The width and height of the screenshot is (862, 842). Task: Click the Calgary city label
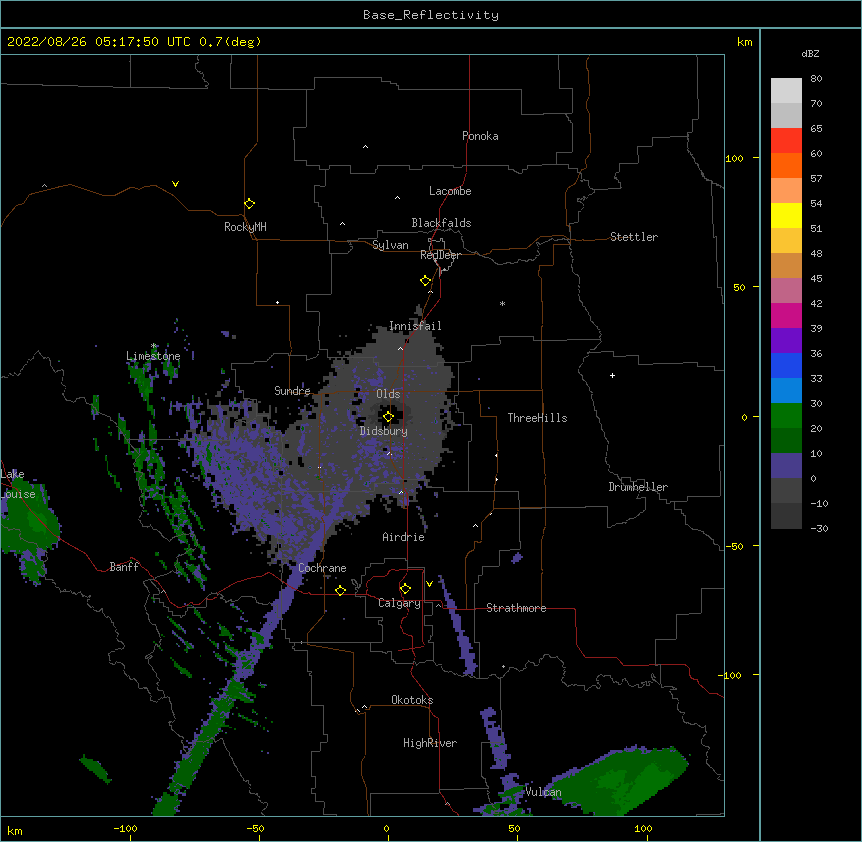click(399, 603)
